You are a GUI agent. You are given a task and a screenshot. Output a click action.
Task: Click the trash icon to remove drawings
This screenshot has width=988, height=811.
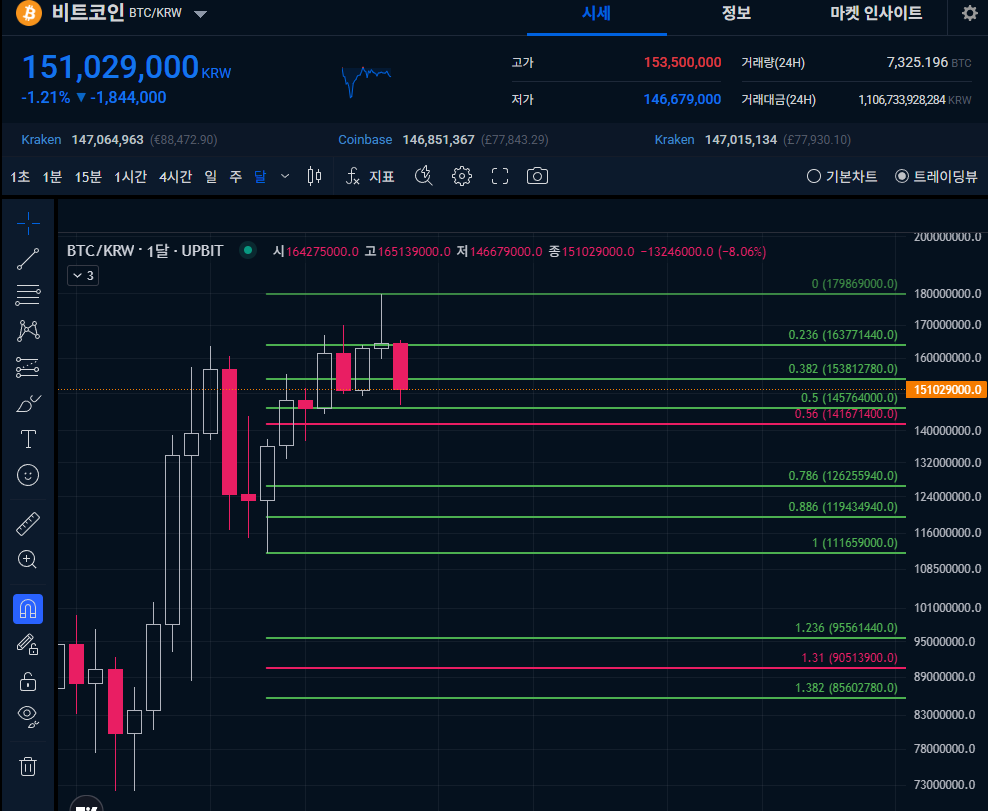pyautogui.click(x=28, y=766)
